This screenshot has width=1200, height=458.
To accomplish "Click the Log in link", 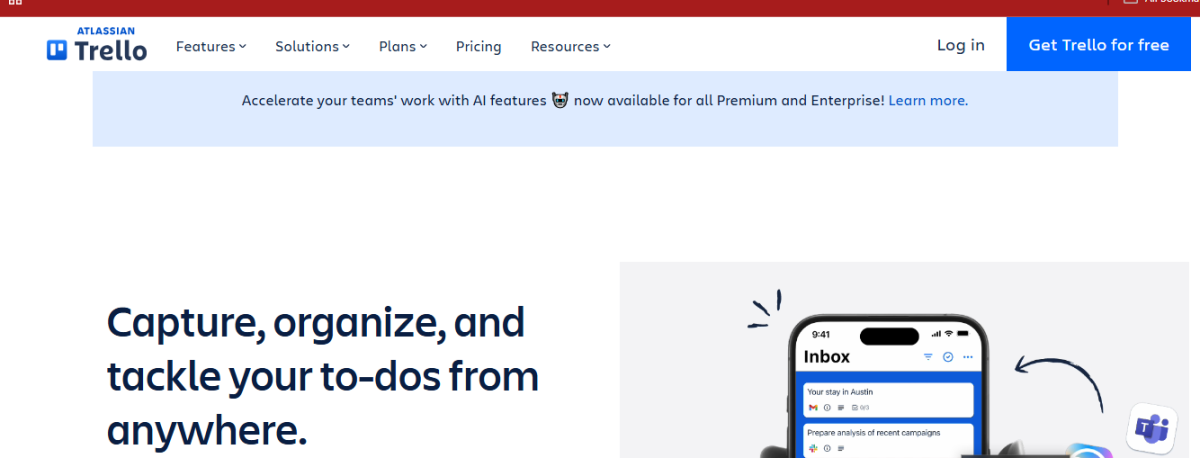I will 961,45.
